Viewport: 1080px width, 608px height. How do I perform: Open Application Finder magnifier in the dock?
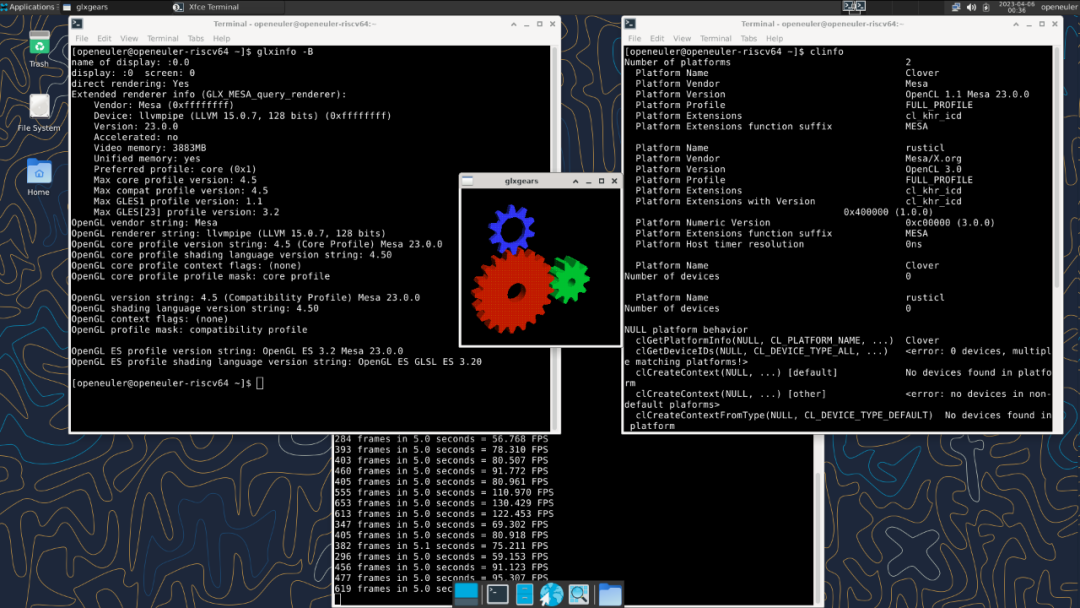[x=579, y=594]
